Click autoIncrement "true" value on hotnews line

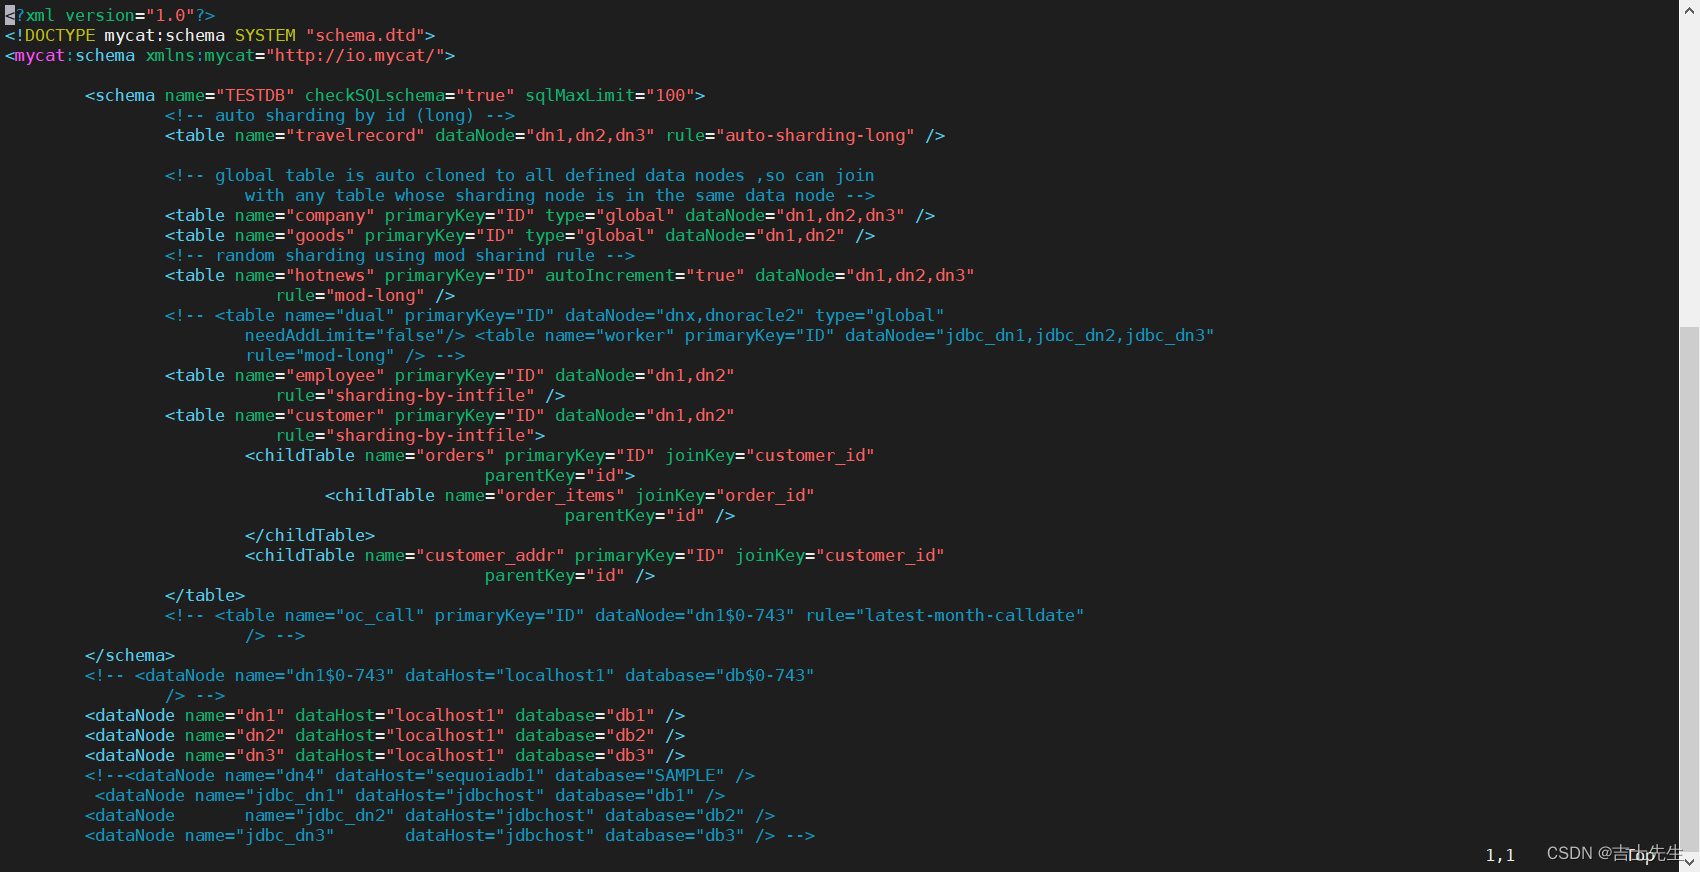pos(715,275)
